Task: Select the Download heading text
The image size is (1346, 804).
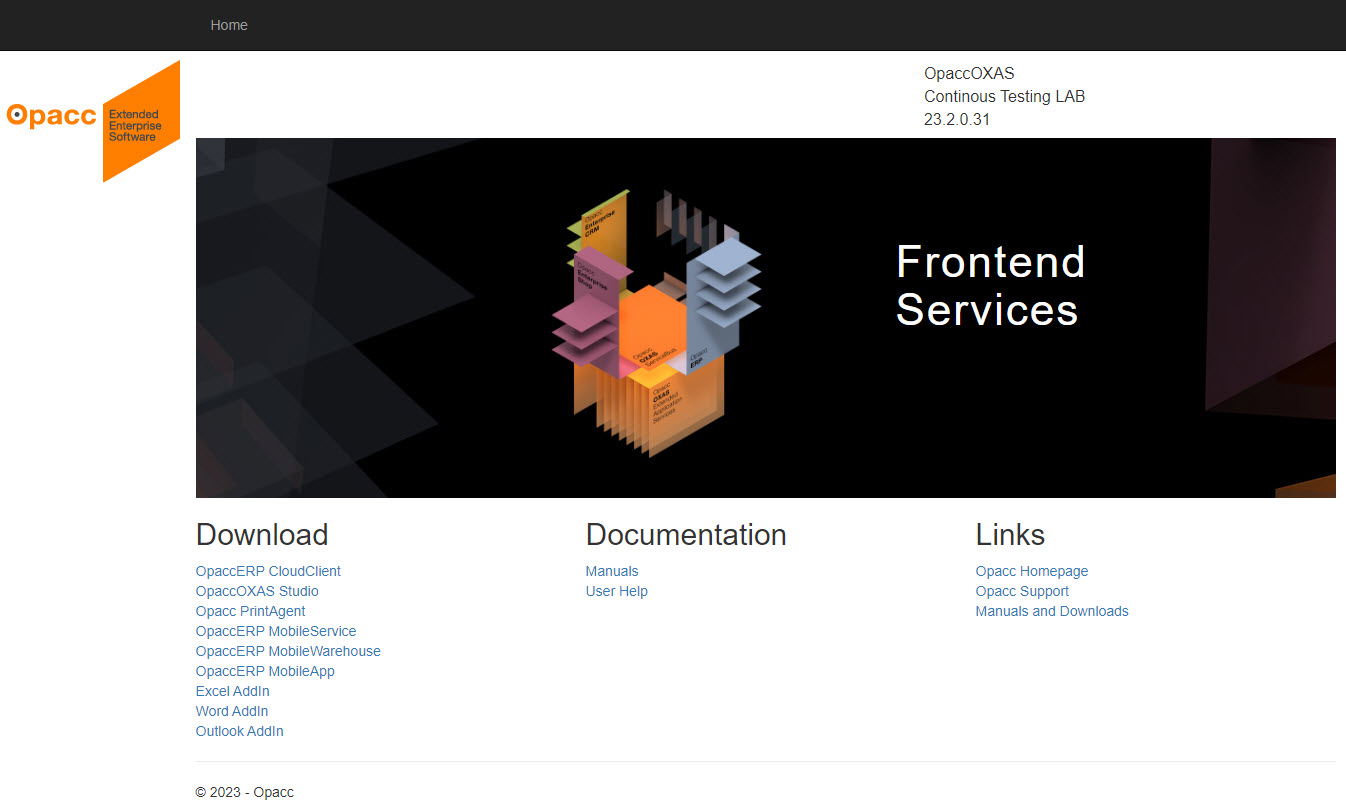Action: pyautogui.click(x=262, y=535)
